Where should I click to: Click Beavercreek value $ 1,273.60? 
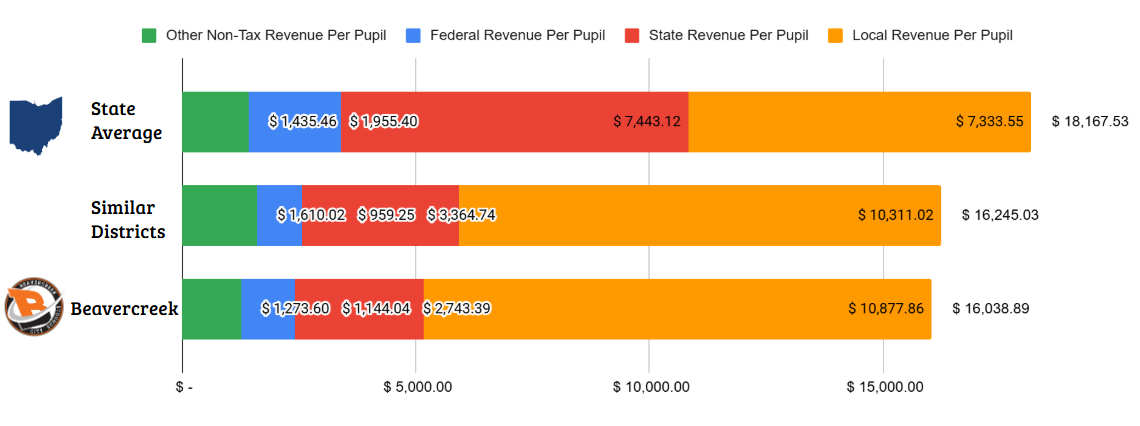[x=296, y=308]
